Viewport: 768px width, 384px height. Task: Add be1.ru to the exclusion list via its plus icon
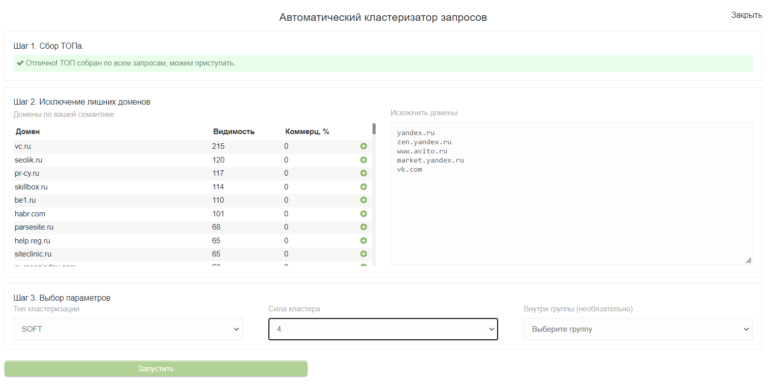click(363, 200)
